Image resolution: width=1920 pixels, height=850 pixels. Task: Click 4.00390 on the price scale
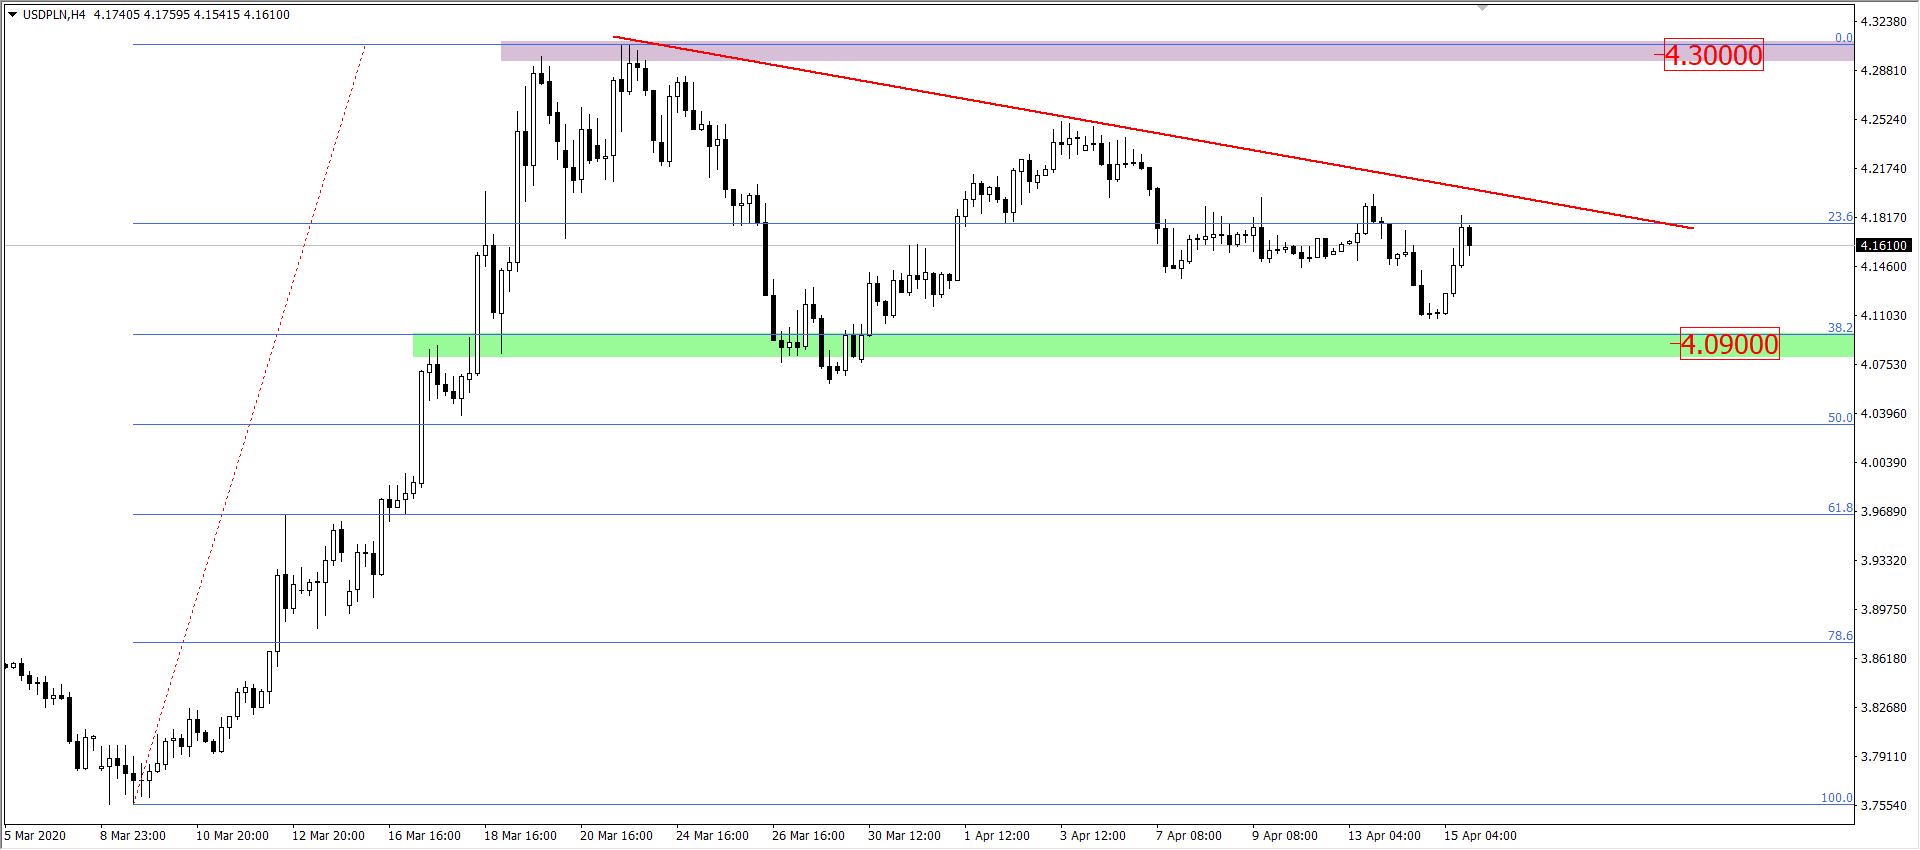pyautogui.click(x=1883, y=462)
